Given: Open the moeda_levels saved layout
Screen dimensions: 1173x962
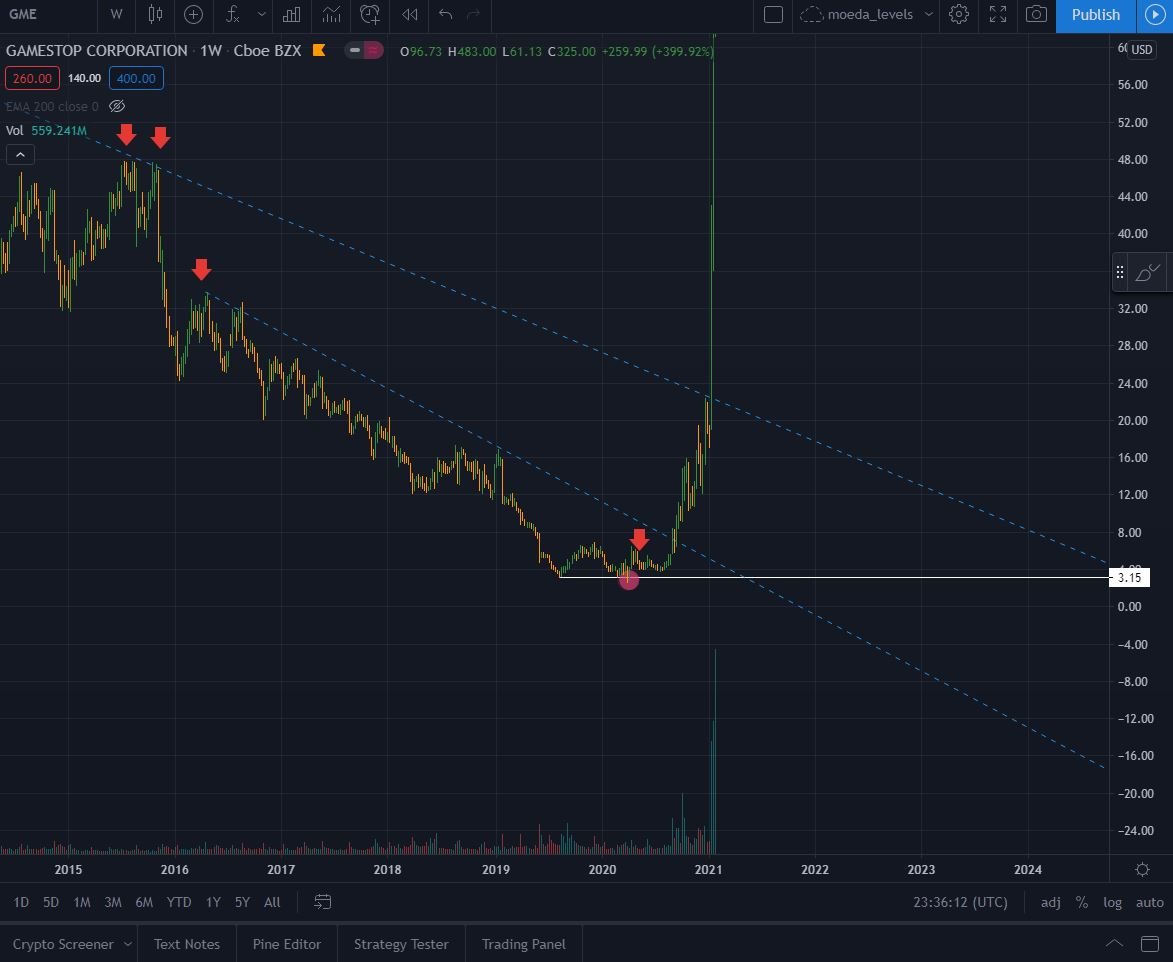Looking at the screenshot, I should 857,14.
